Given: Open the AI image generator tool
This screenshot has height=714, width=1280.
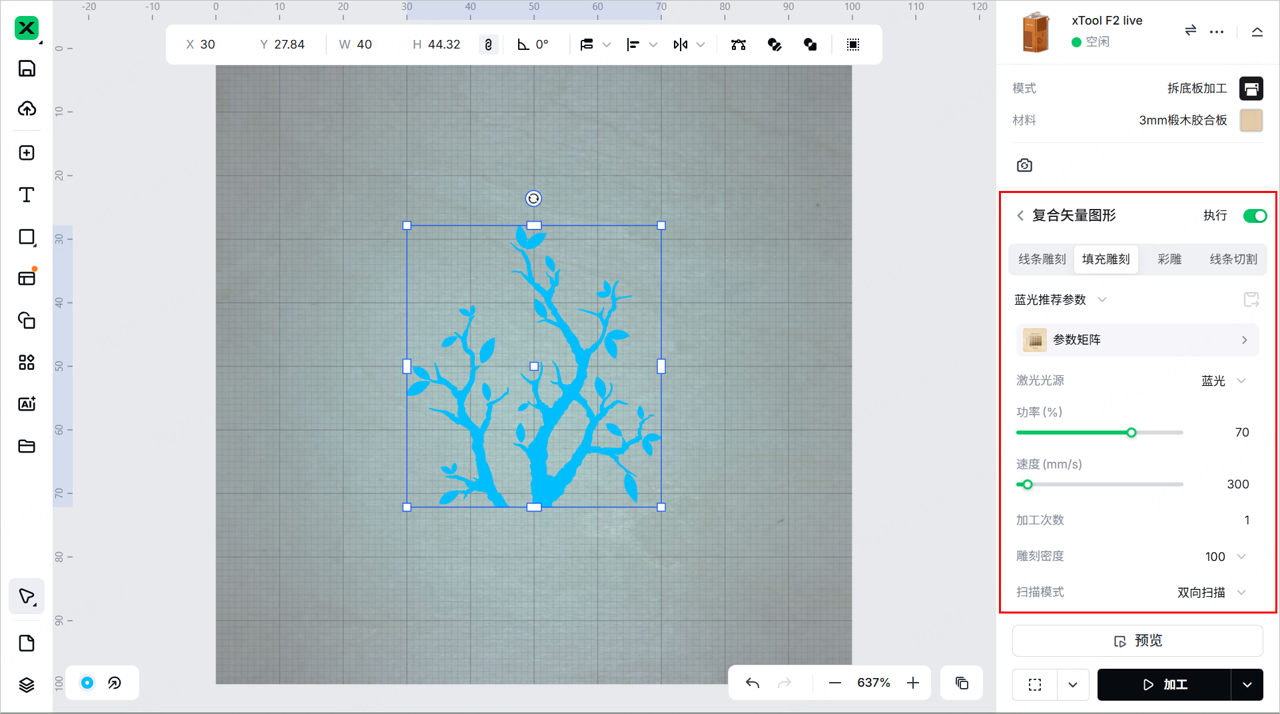Looking at the screenshot, I should [27, 404].
